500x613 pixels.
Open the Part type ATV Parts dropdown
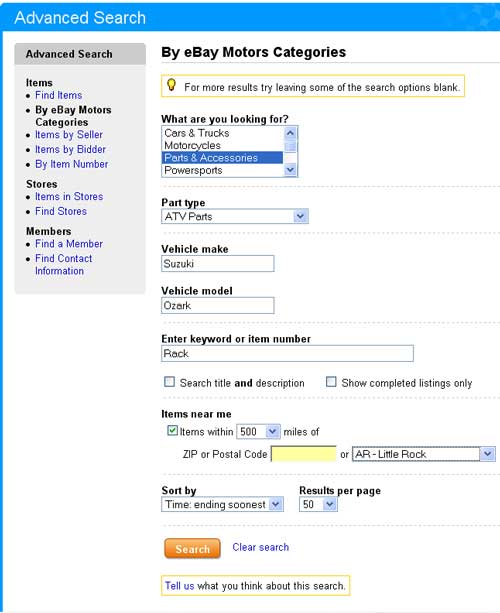click(235, 216)
